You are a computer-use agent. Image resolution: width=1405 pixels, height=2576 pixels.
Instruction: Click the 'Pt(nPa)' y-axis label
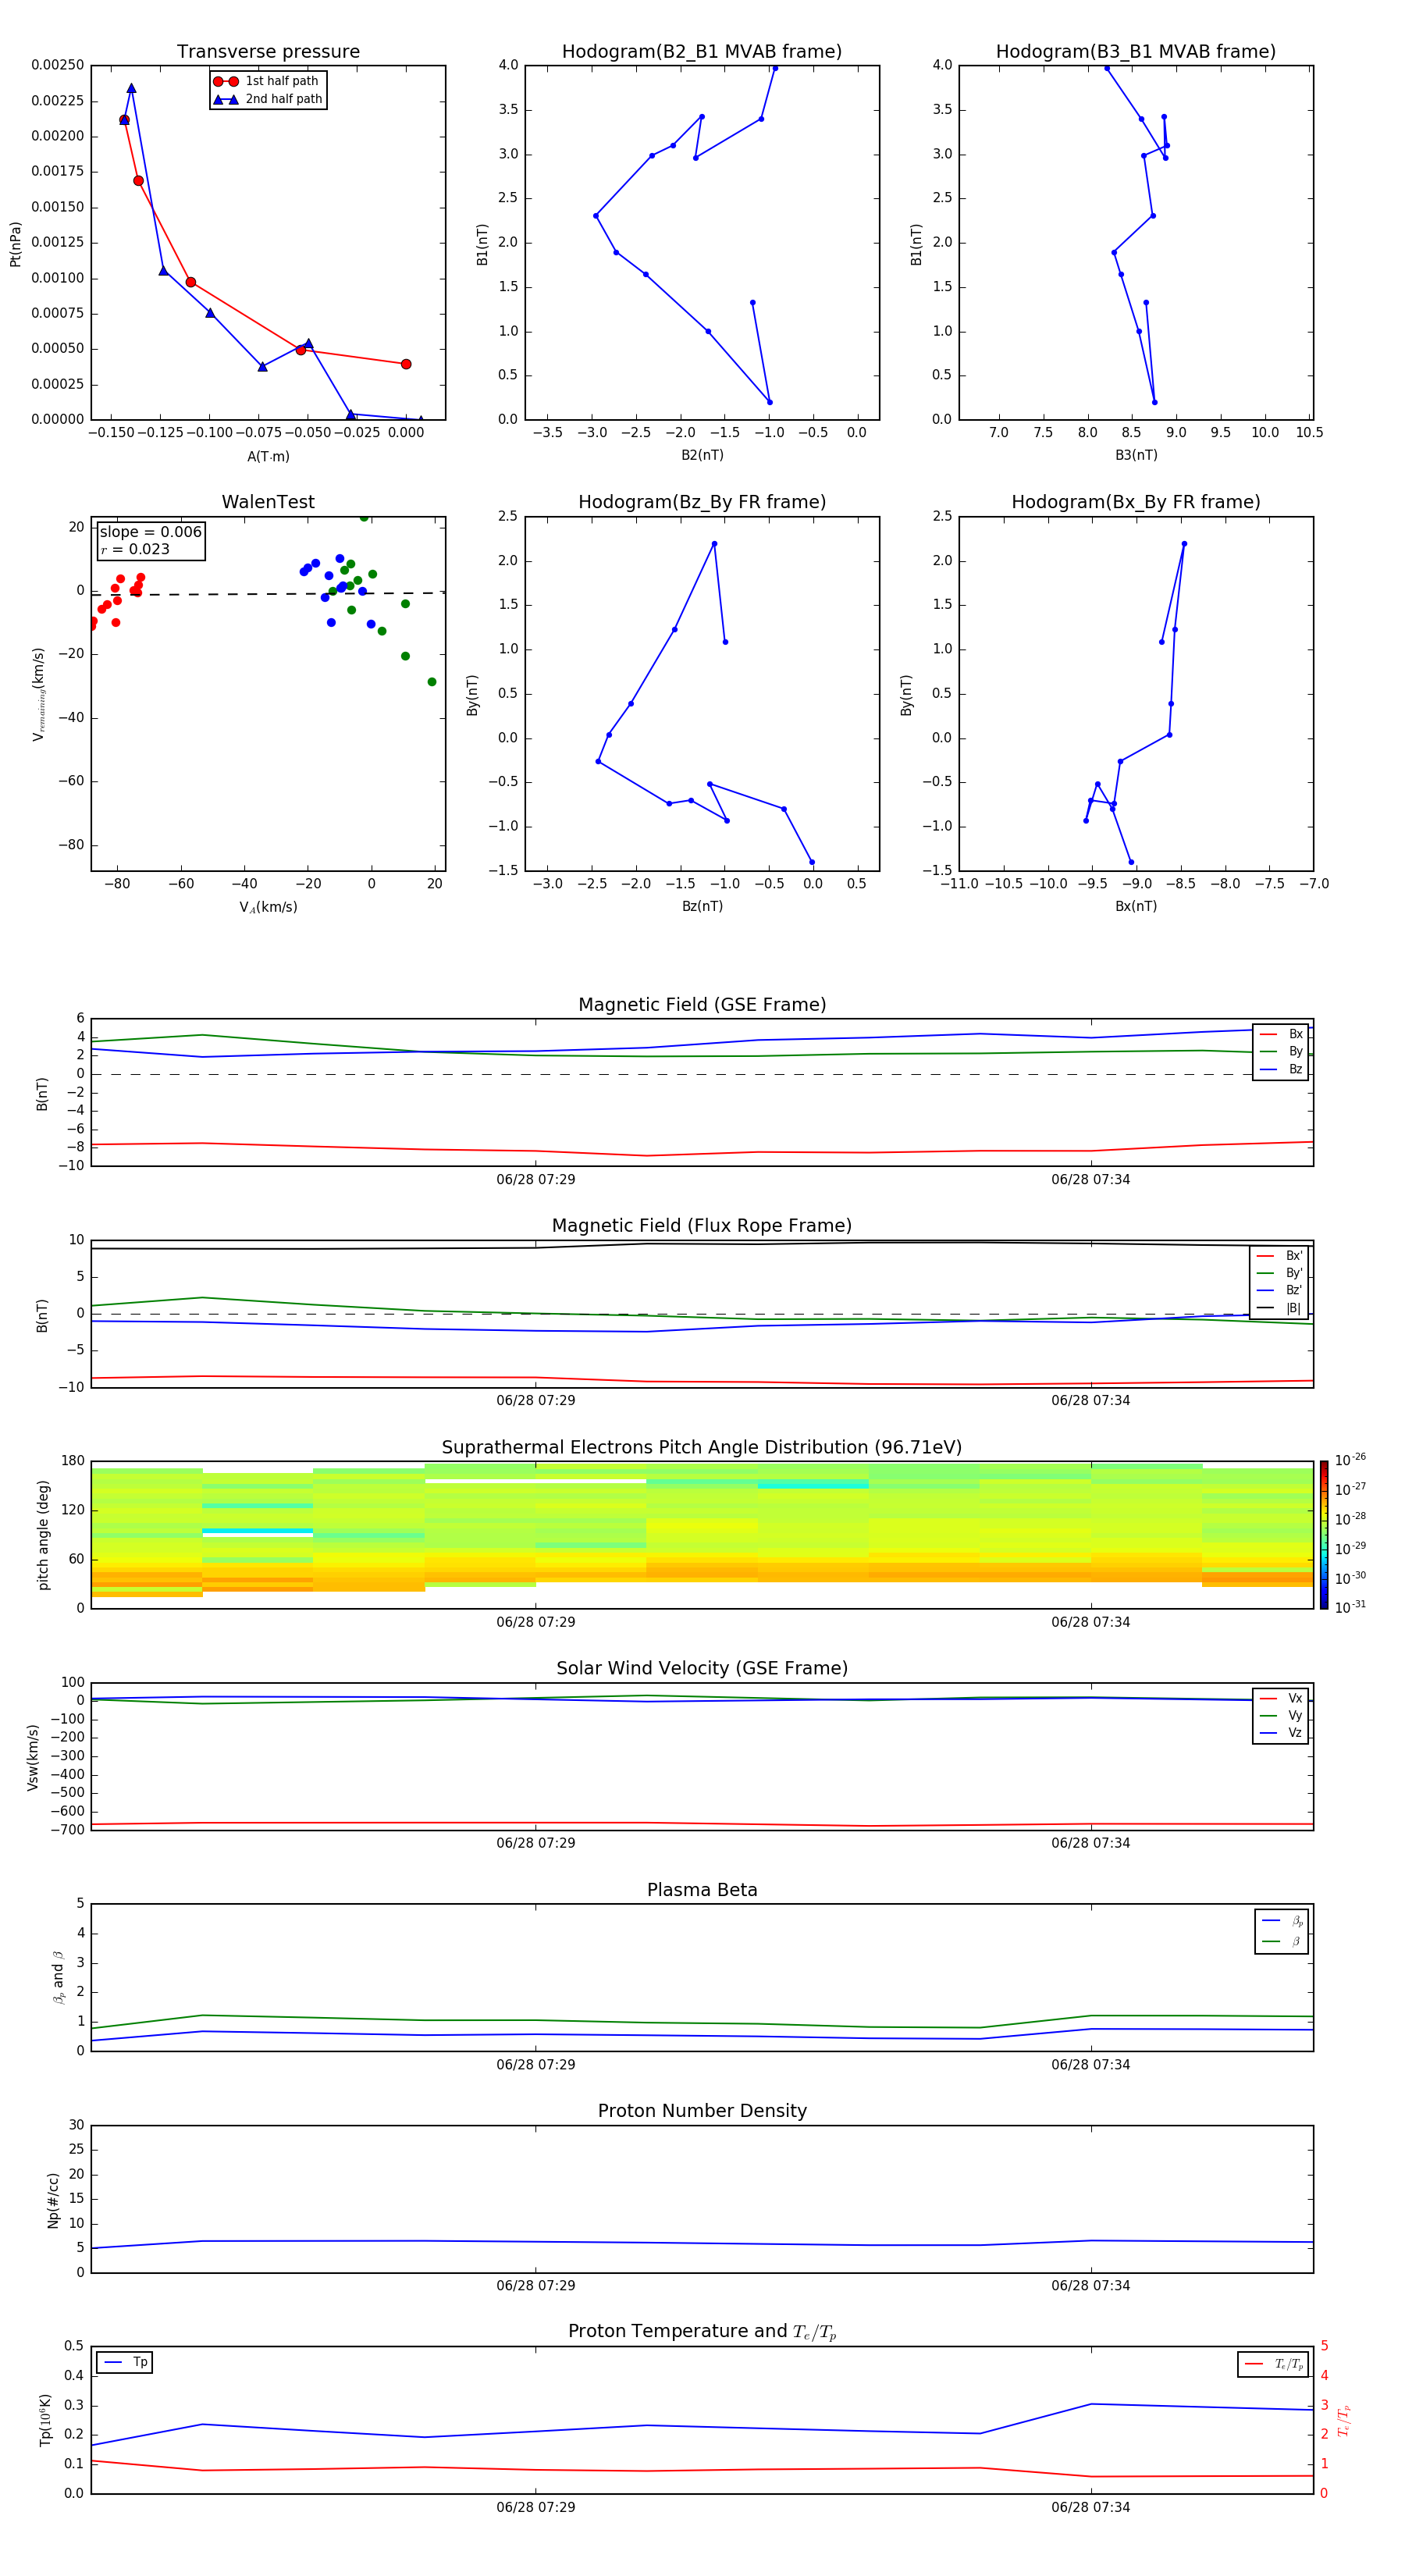[15, 243]
